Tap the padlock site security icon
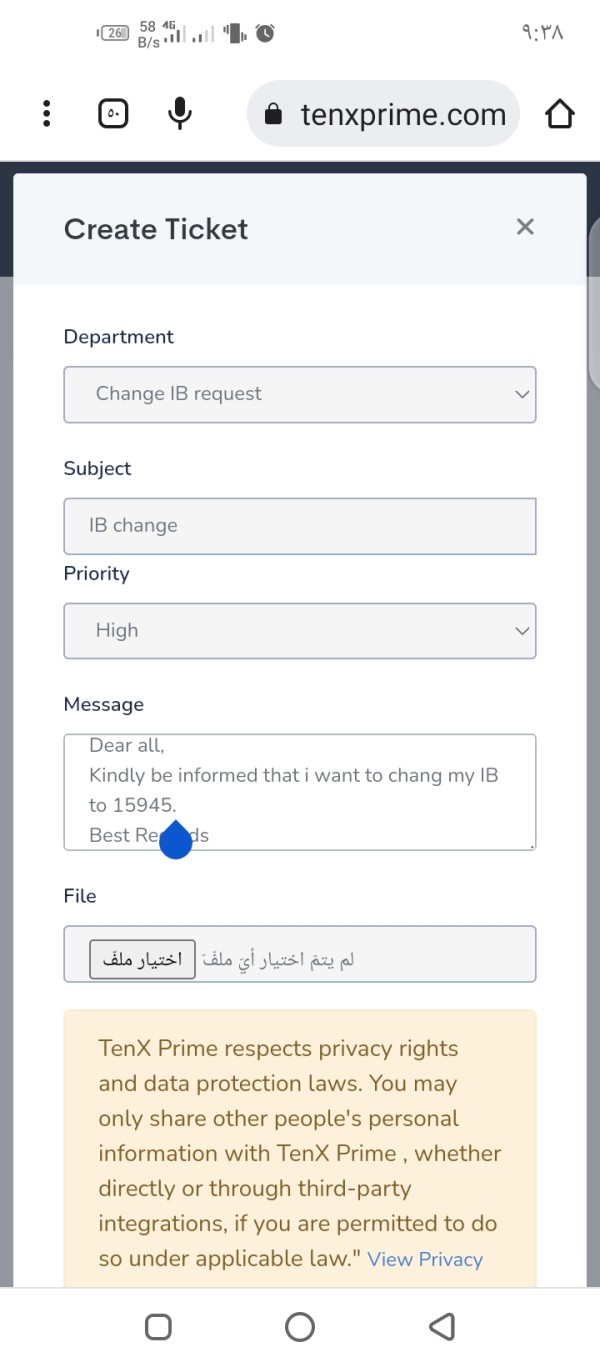Viewport: 600px width, 1367px height. (x=273, y=114)
